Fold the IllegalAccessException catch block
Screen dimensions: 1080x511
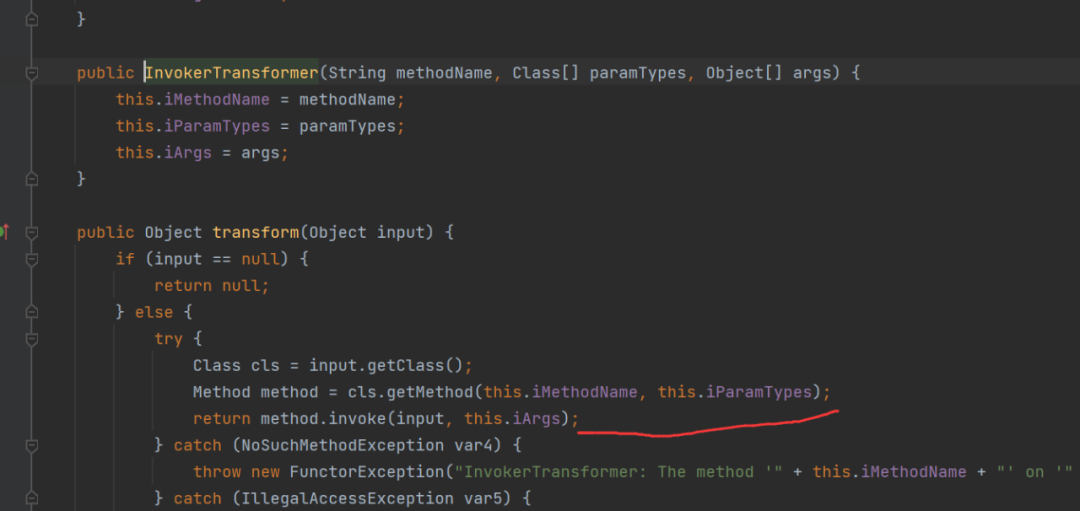(32, 498)
